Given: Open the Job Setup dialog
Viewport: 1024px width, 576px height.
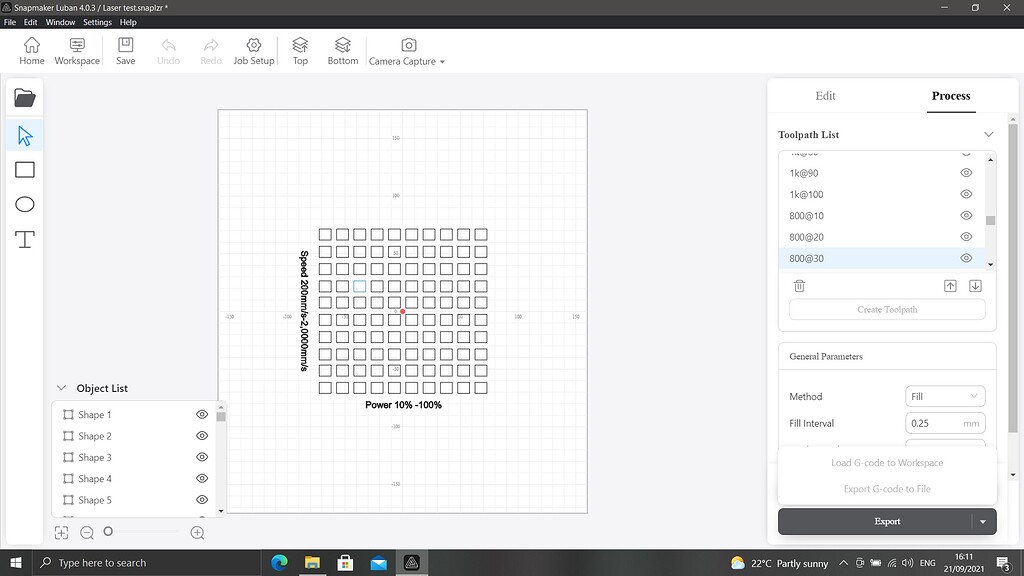Looking at the screenshot, I should tap(253, 48).
